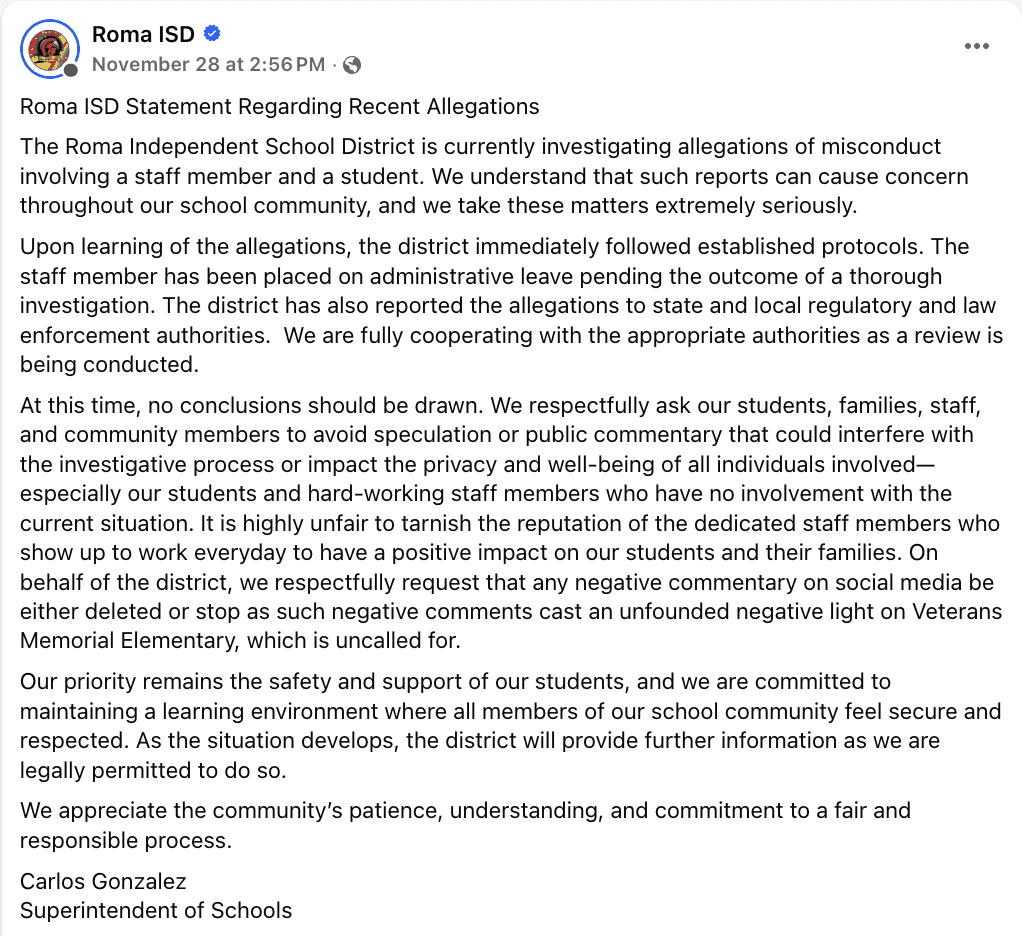Open the November 28 at 2:56 PM timestamp
This screenshot has width=1022, height=936.
[x=208, y=65]
